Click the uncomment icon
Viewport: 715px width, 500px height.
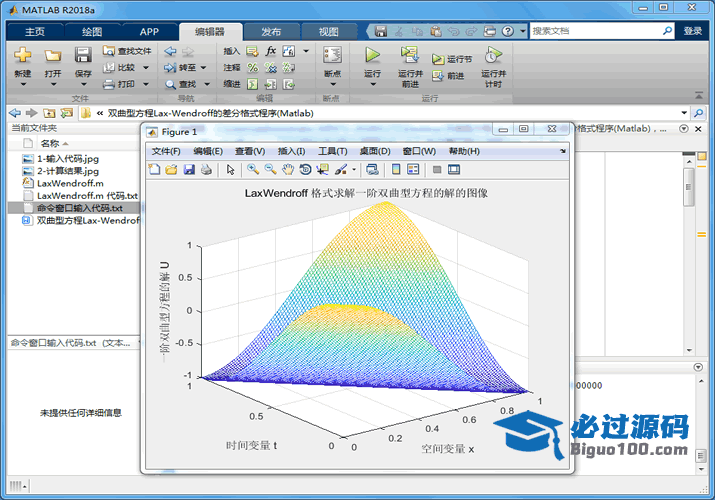click(270, 67)
